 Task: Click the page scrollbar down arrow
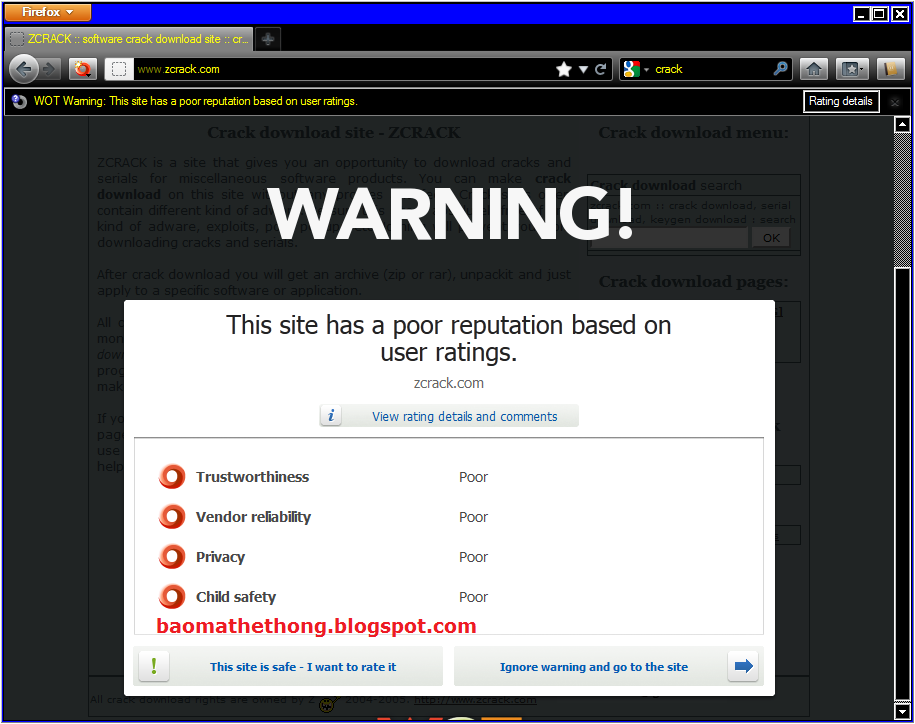click(x=902, y=712)
